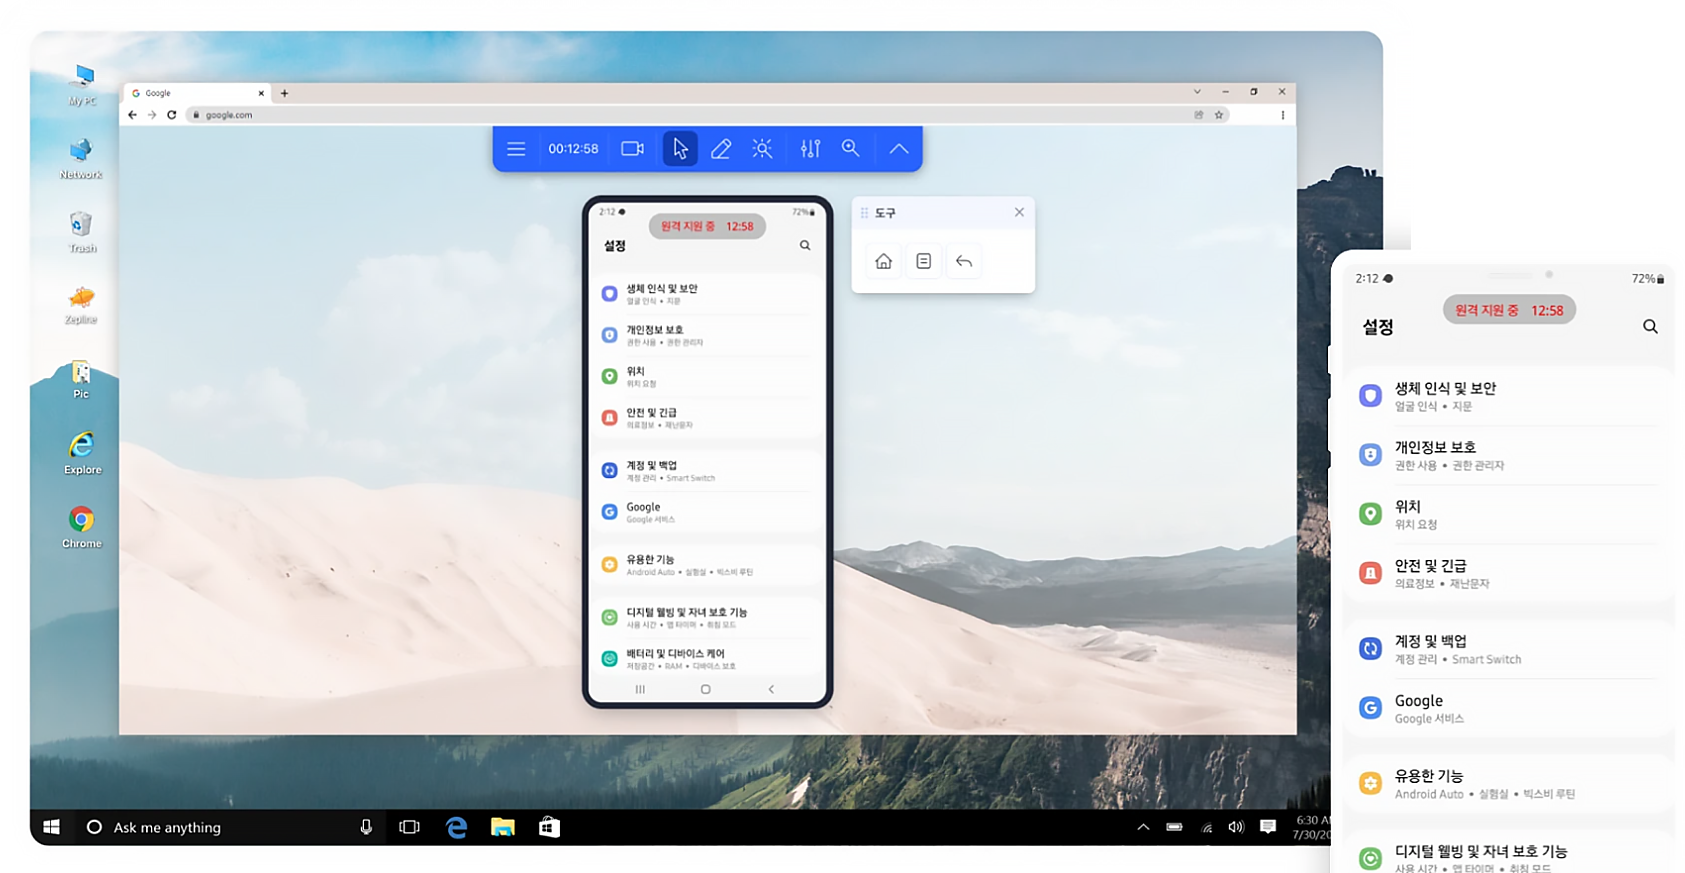
Task: Click back arrow icon in 도구 panel
Action: [x=964, y=261]
